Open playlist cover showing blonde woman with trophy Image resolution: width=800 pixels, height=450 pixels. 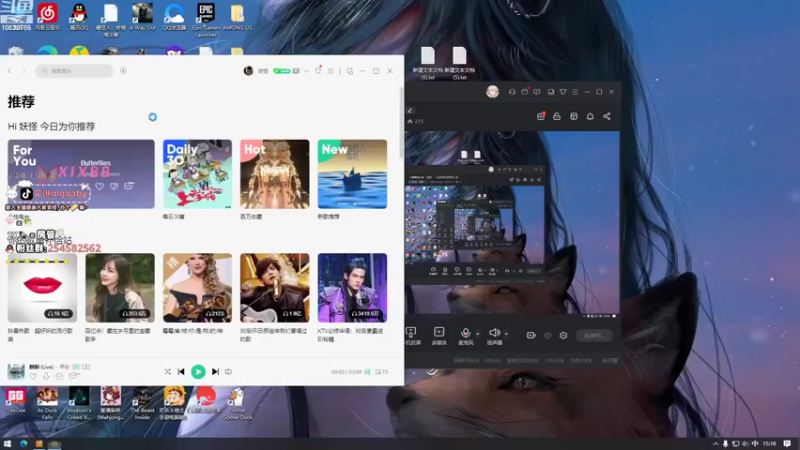tap(197, 288)
